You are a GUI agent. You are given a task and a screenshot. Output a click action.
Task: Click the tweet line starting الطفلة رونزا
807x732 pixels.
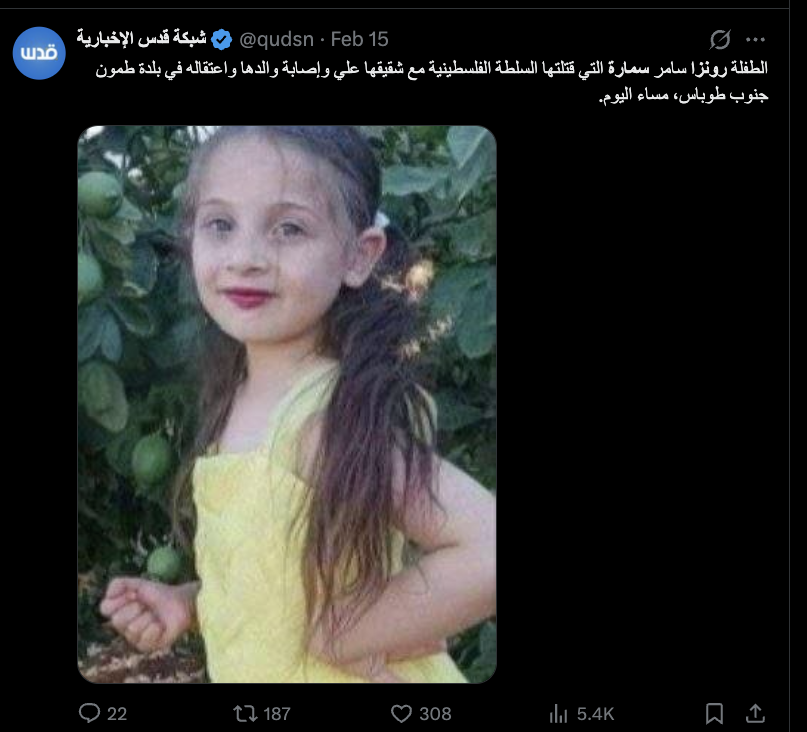click(x=431, y=68)
